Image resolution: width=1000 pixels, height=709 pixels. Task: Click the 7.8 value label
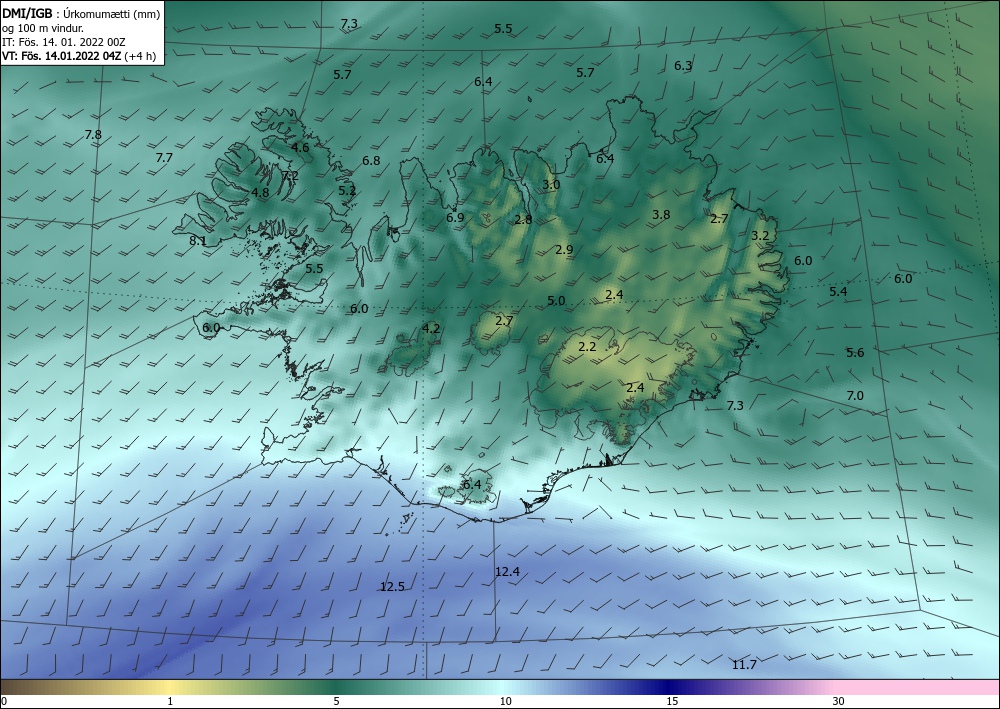point(93,135)
